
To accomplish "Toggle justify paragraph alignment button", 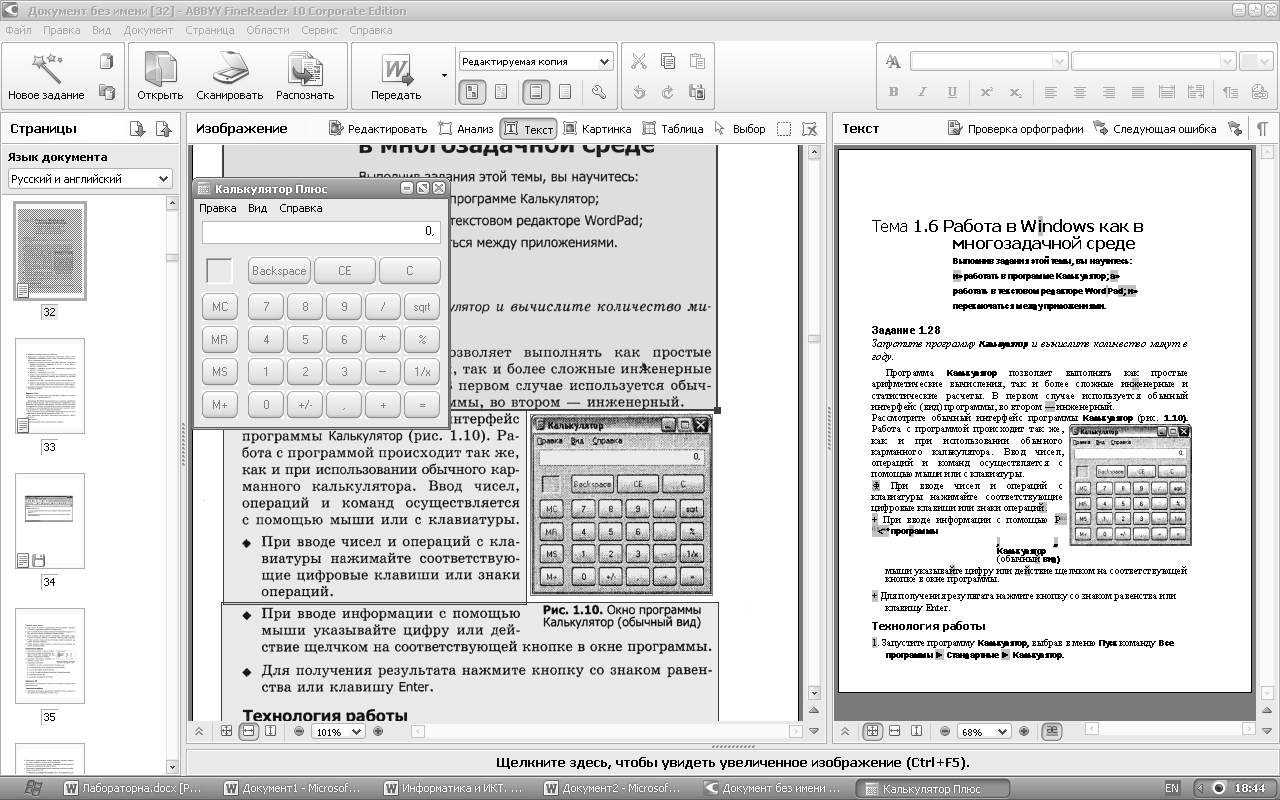I will pos(1137,92).
